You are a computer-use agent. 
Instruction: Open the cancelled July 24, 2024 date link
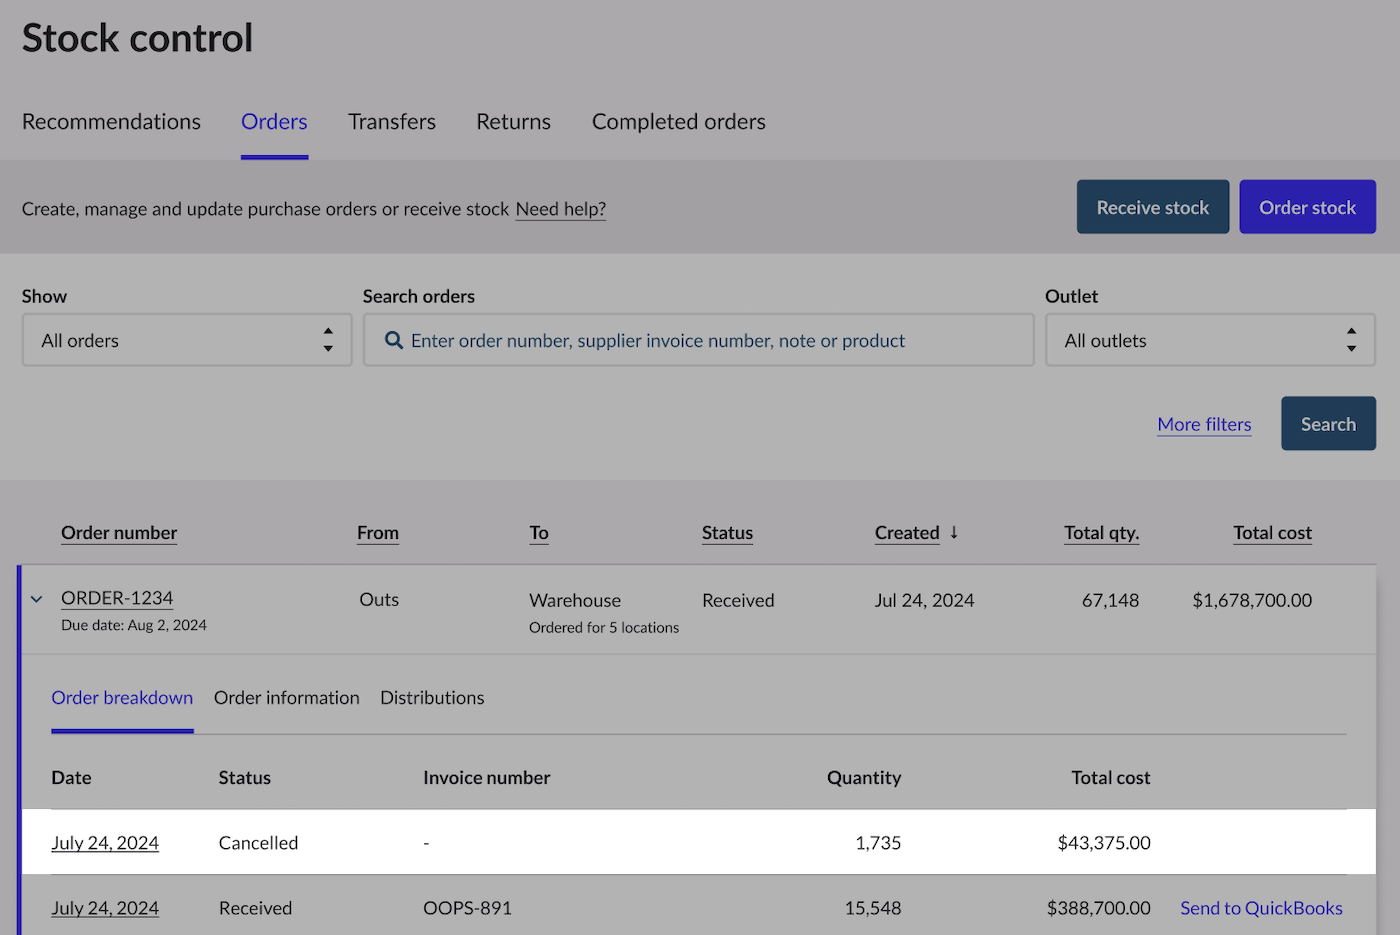[x=105, y=843]
